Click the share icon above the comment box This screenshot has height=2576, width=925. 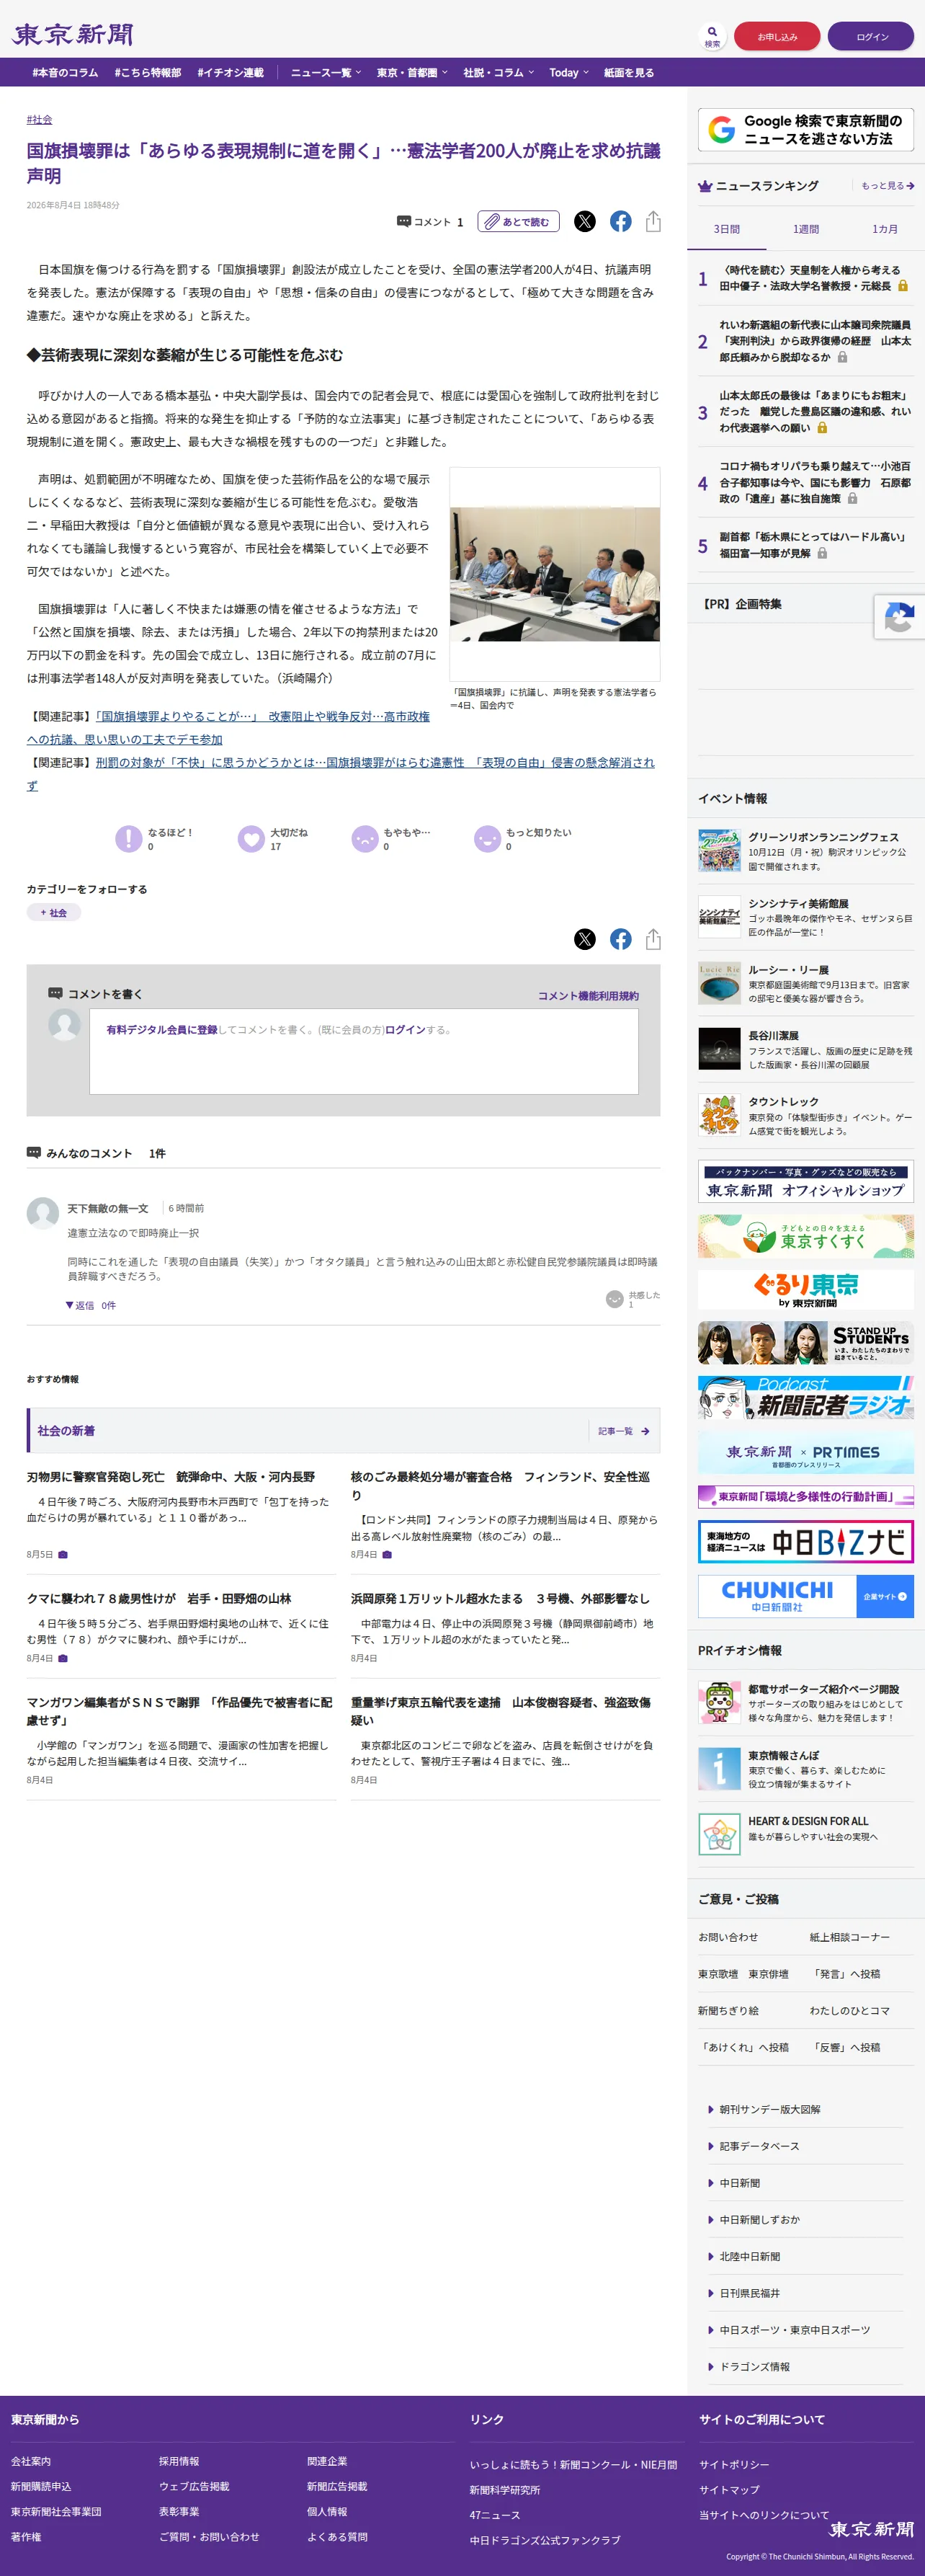[653, 938]
